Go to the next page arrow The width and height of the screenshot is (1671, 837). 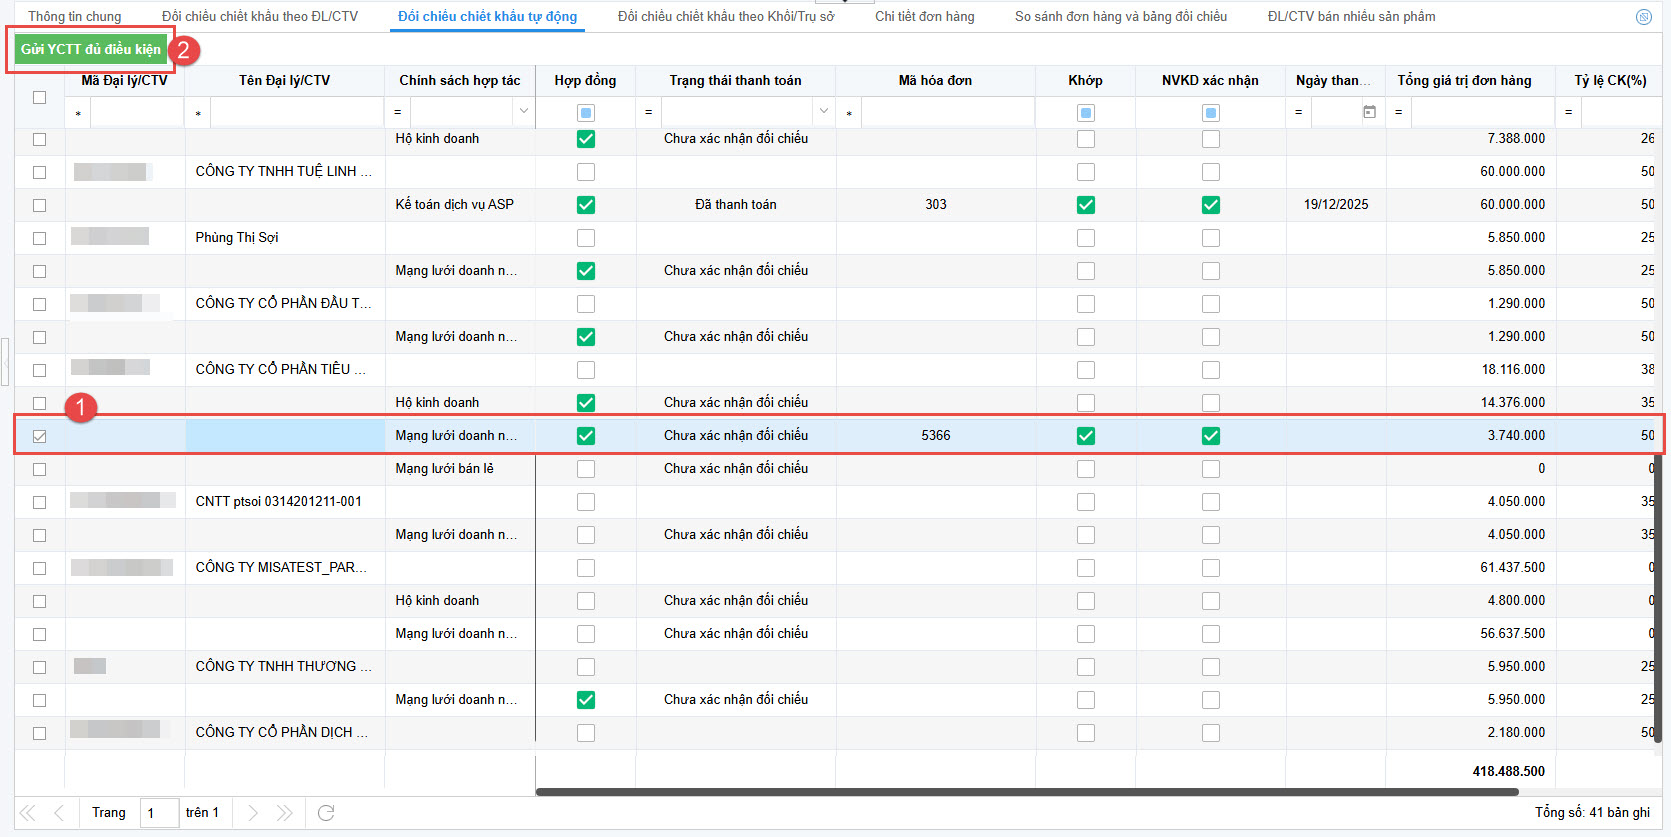(x=253, y=813)
